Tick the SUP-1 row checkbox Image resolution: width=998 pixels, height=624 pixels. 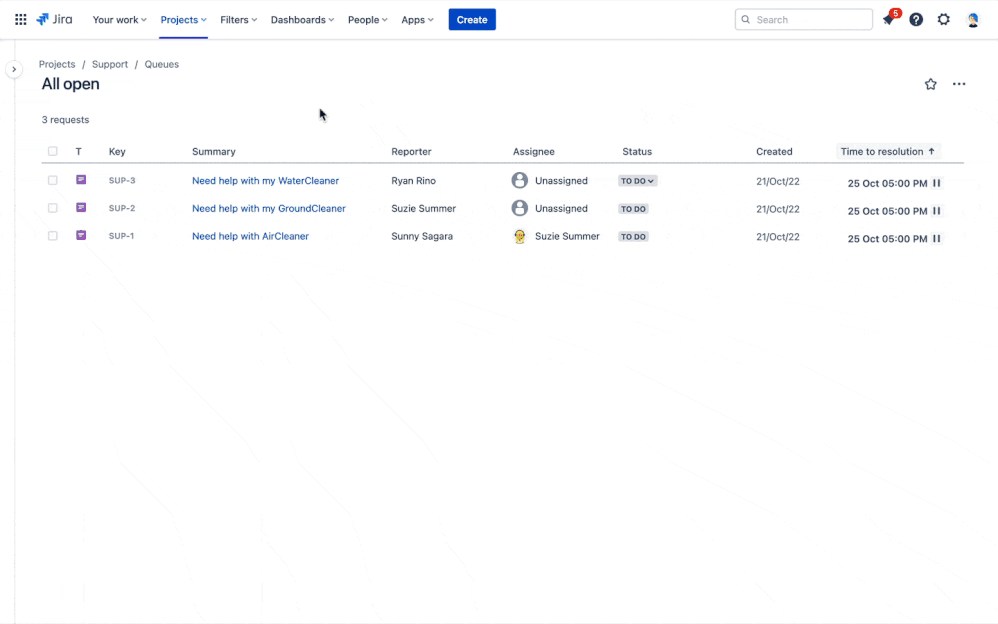[53, 236]
